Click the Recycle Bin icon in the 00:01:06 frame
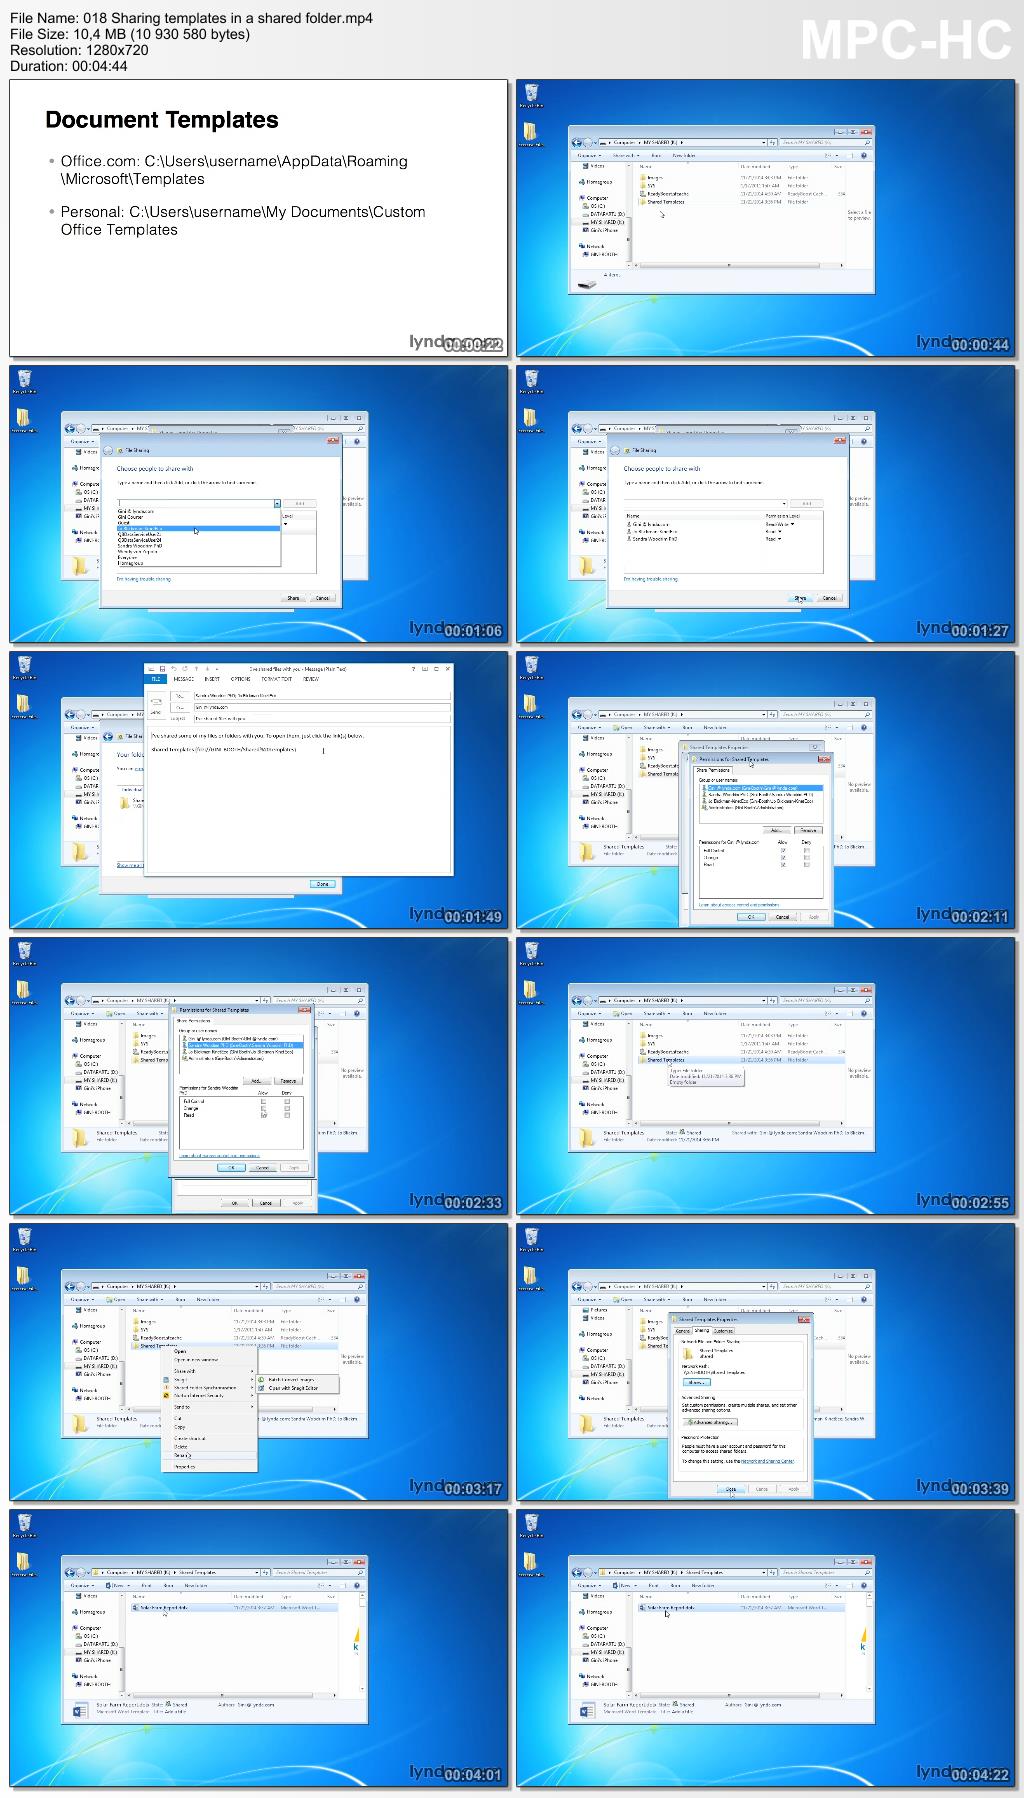 [x=25, y=381]
